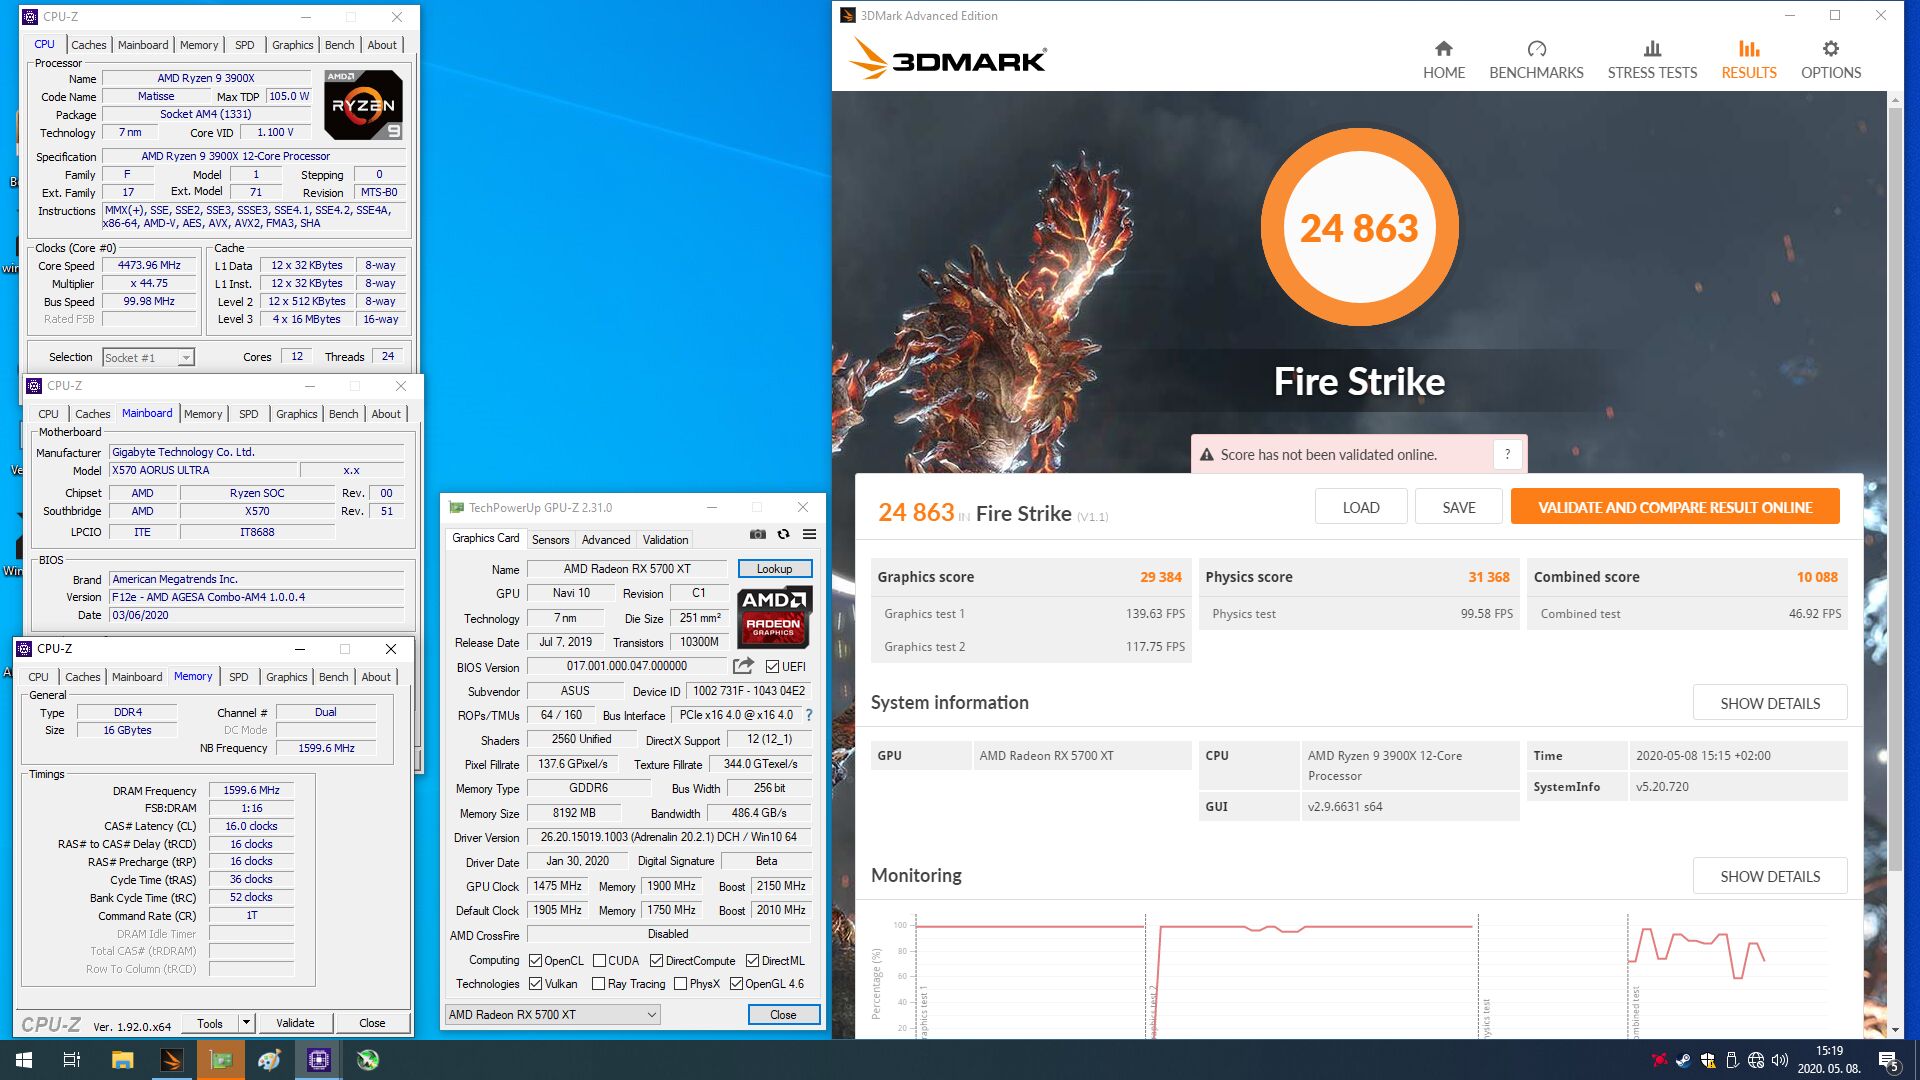
Task: Open GPU selection dropdown in GPU-Z
Action: point(552,1014)
